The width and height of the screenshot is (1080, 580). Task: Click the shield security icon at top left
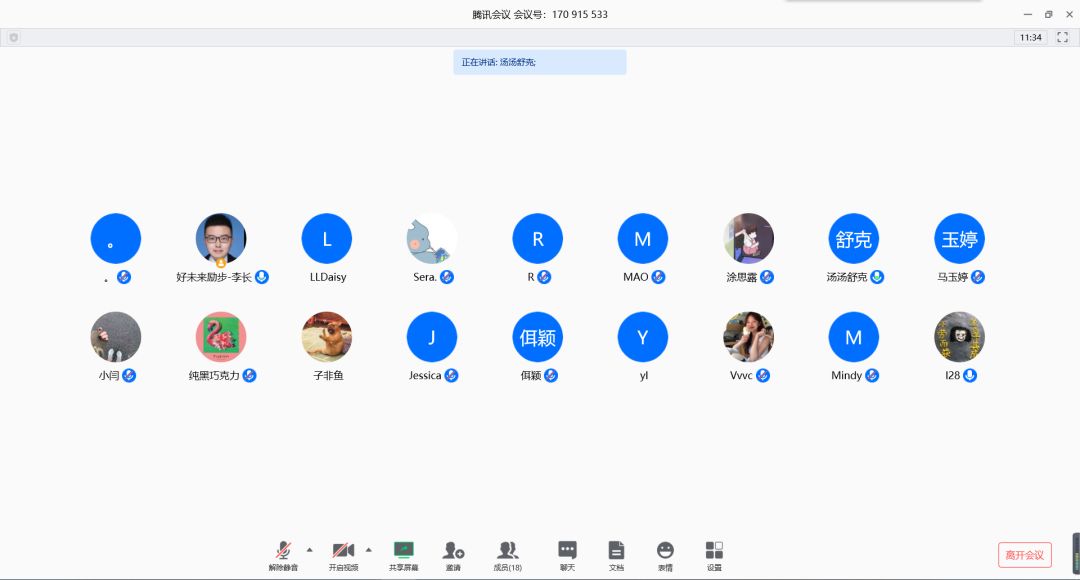[13, 38]
